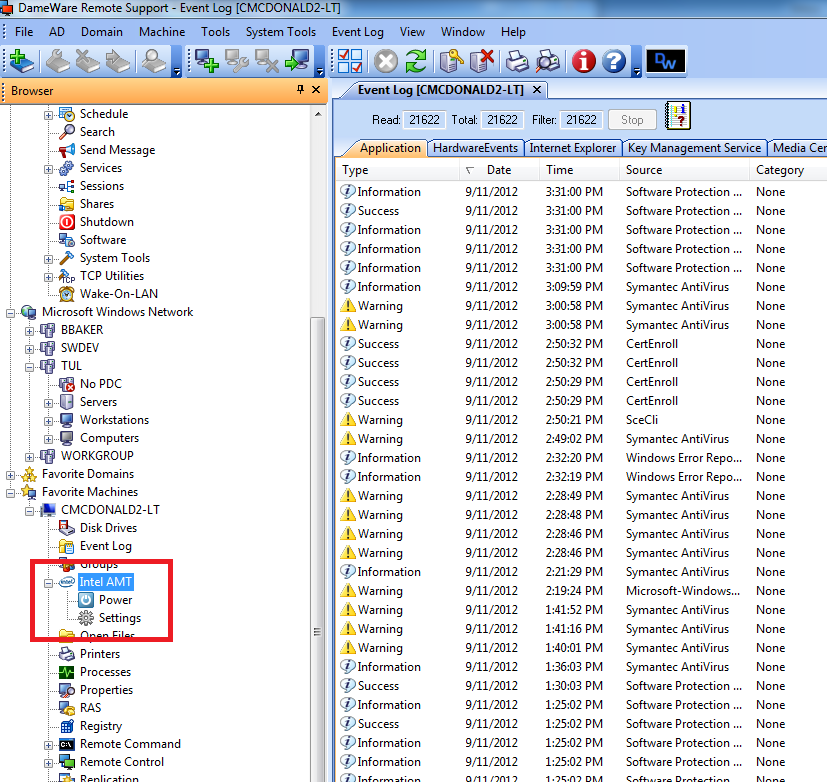Switch to the HardwareEvents tab
This screenshot has width=827, height=782.
(x=475, y=148)
